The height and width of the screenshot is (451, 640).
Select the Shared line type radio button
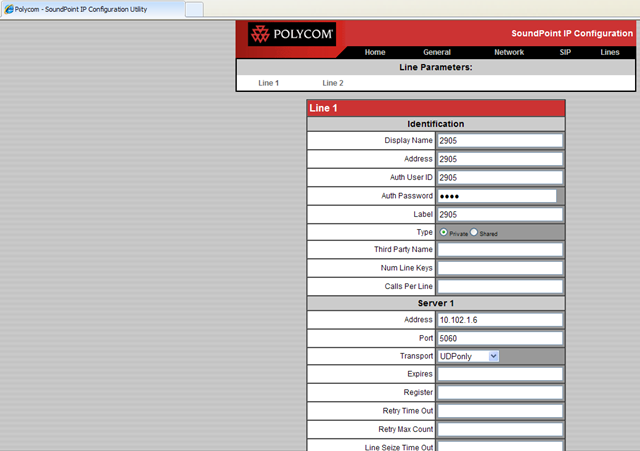tap(473, 232)
